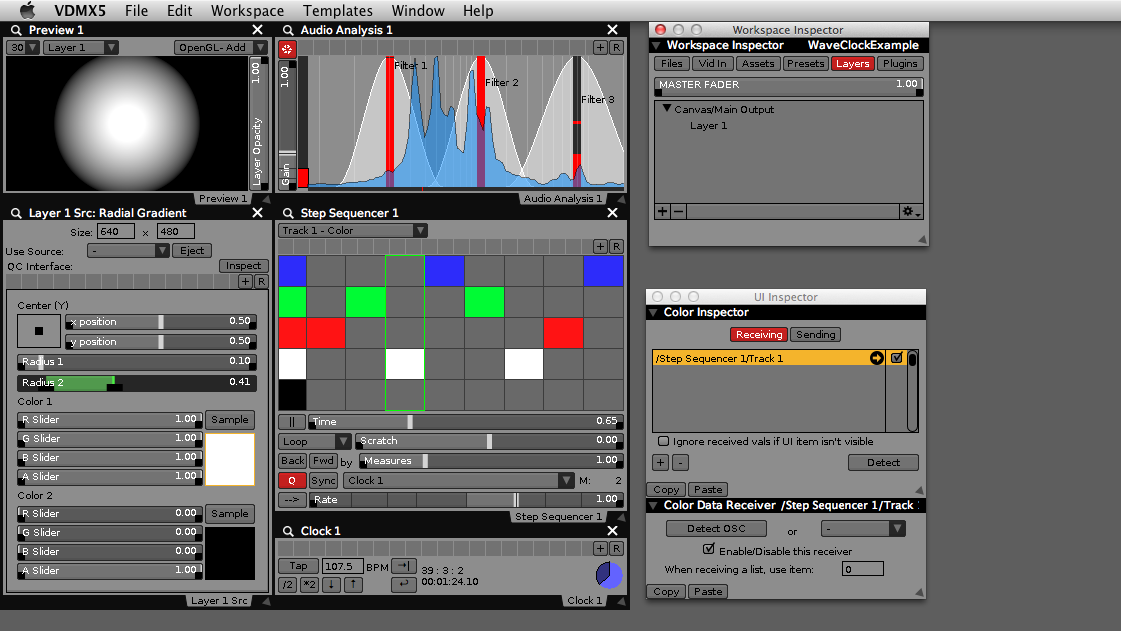Click the Sample button for Color 1

click(229, 419)
